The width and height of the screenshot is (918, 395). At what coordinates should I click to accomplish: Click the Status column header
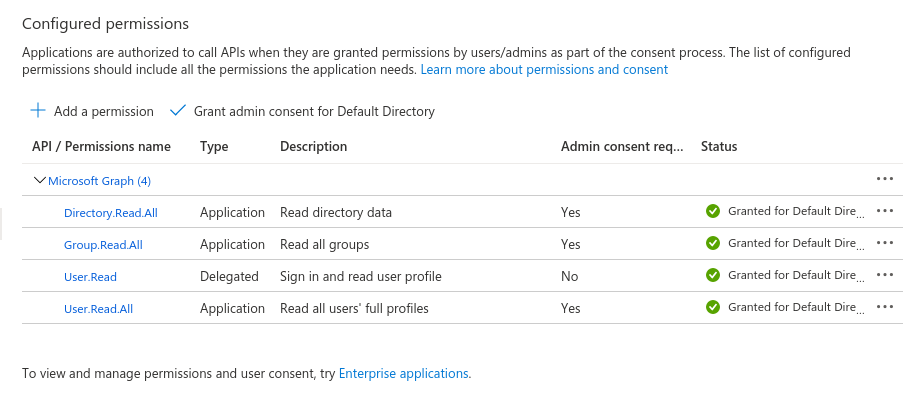tap(719, 146)
